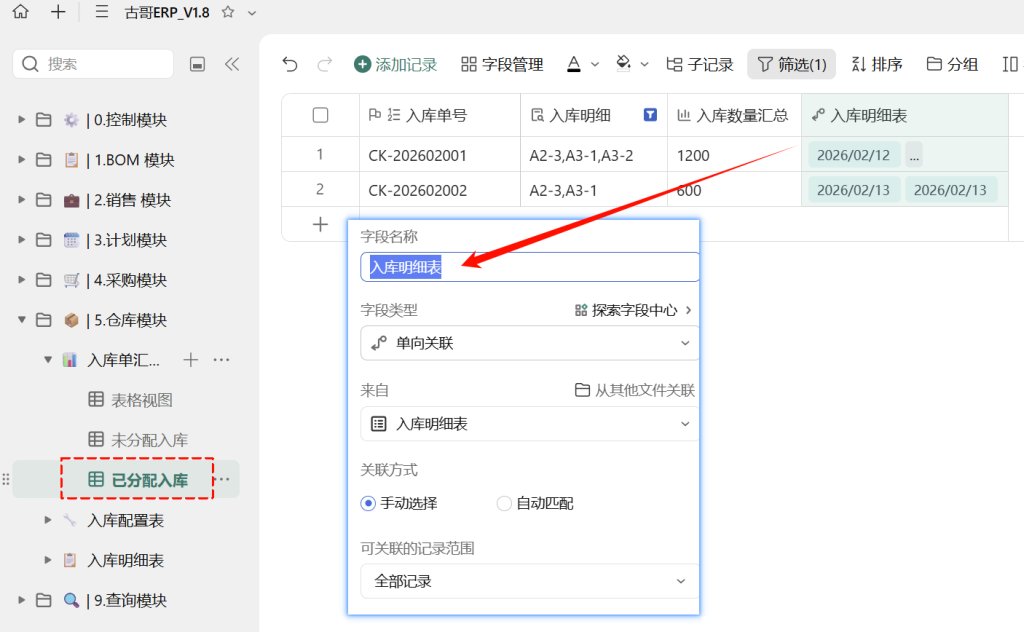Click 2026/02/12 linked record tag
Screen dimensions: 1024x632
pos(854,155)
